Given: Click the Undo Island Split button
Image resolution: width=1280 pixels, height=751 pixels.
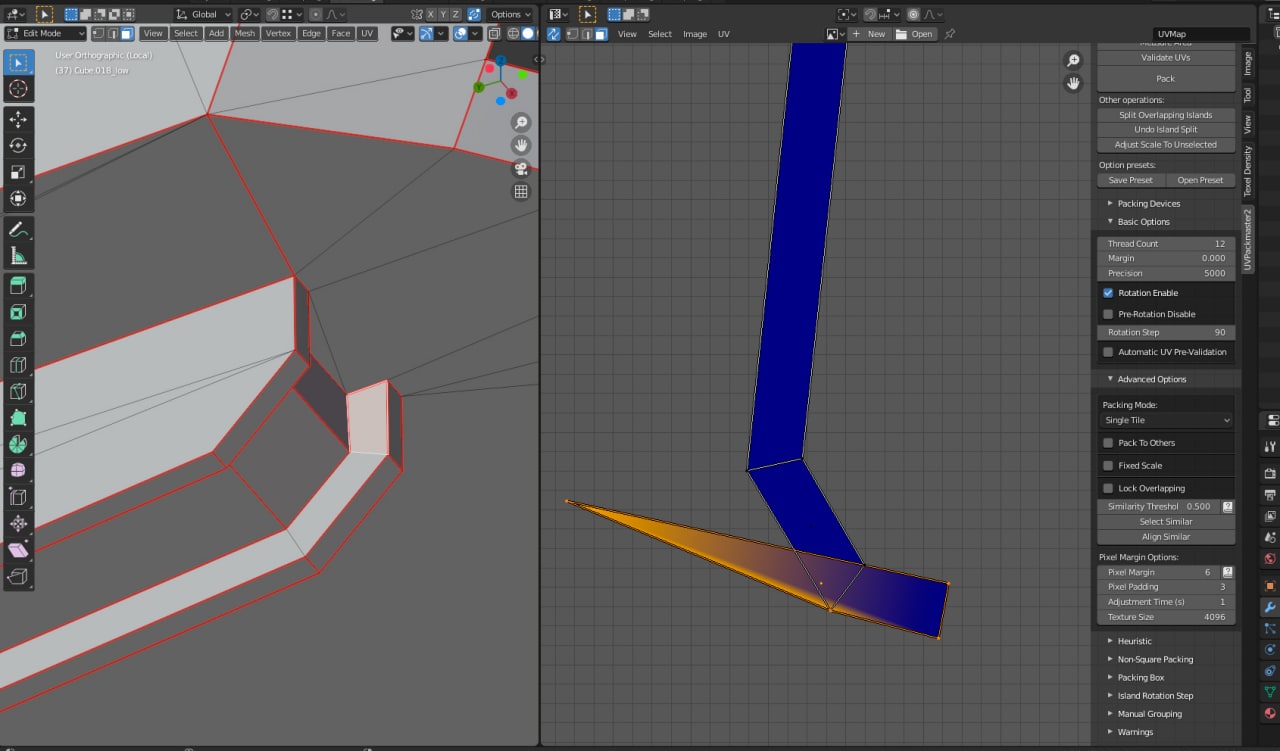Looking at the screenshot, I should pos(1166,129).
